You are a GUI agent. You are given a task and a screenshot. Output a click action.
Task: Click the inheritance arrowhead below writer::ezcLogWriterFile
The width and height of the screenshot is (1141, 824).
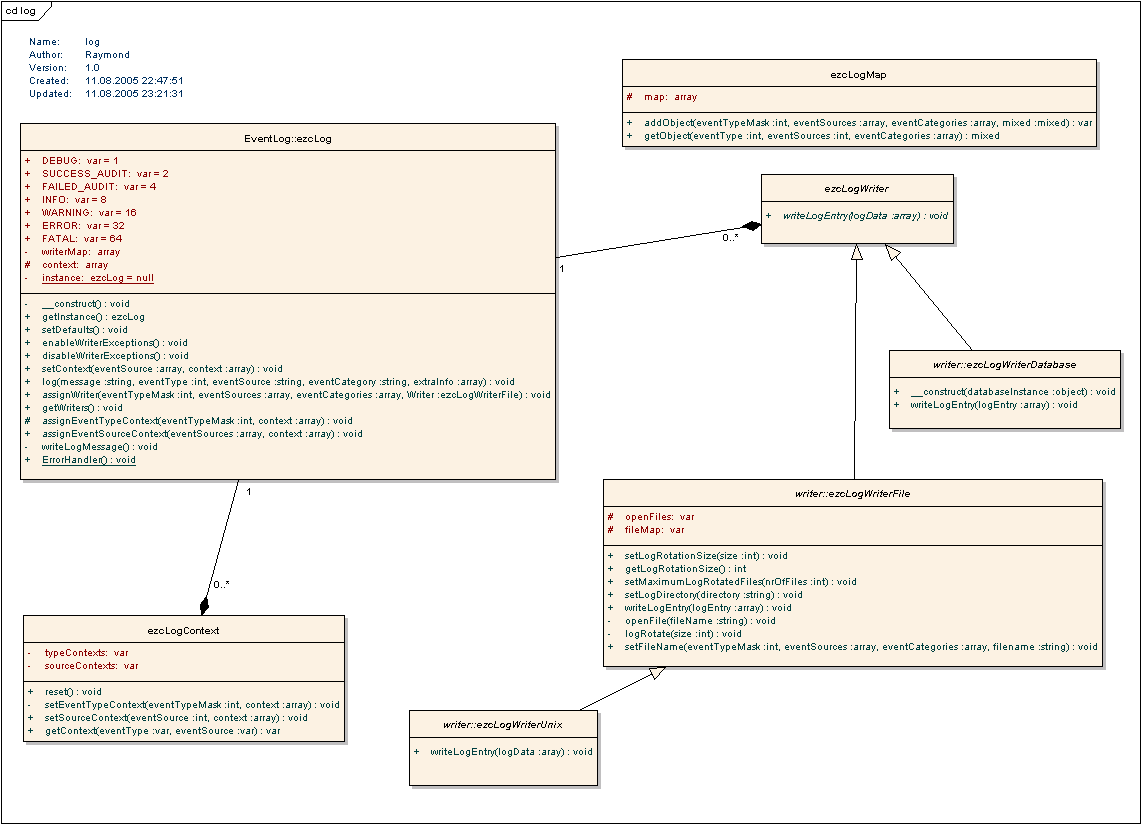coord(656,674)
